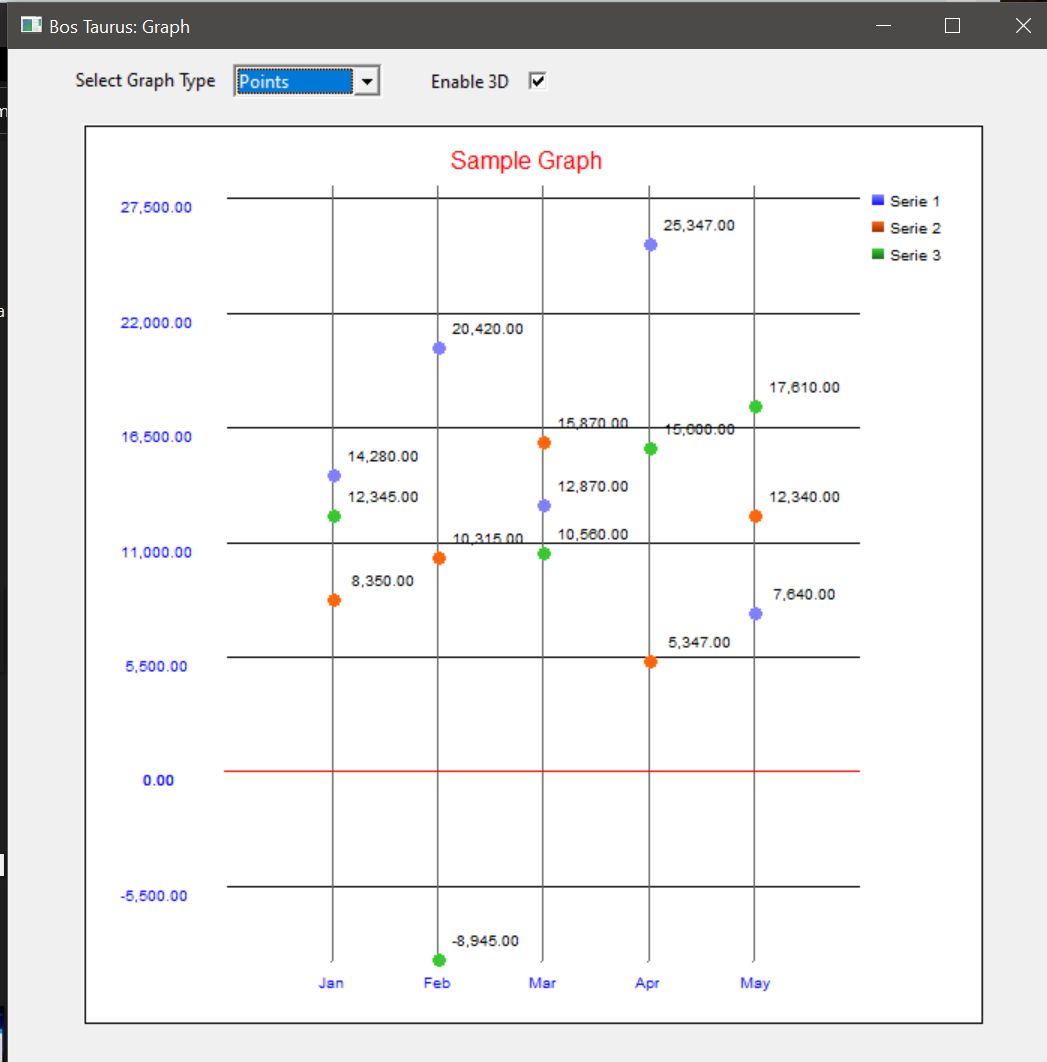
Task: Click the 'Points' graph type field
Action: coord(294,82)
